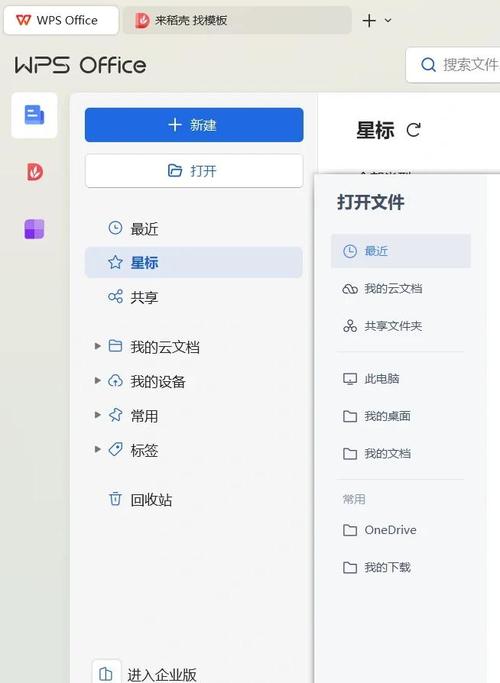Click the trash icon beside 回收站
Image resolution: width=500 pixels, height=683 pixels.
point(115,499)
